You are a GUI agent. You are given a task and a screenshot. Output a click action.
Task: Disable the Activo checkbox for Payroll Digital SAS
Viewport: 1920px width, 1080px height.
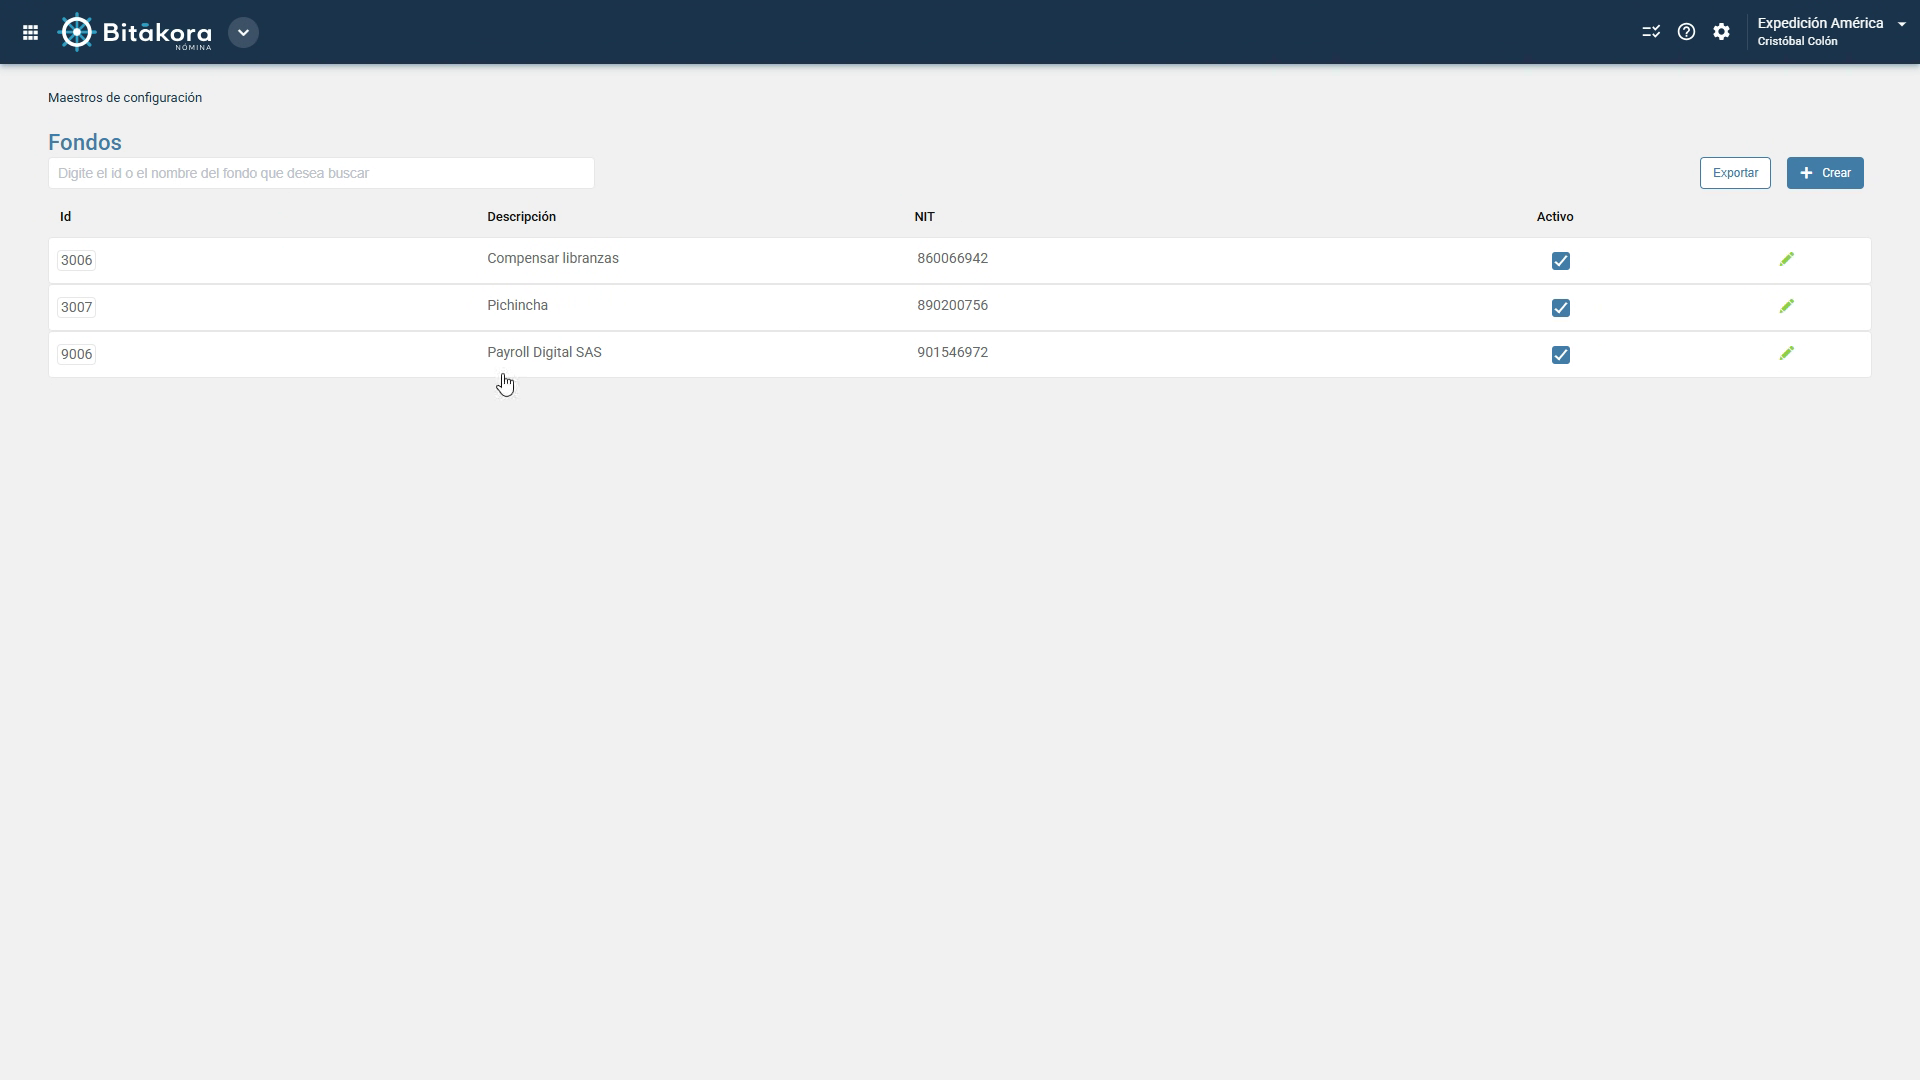point(1560,355)
